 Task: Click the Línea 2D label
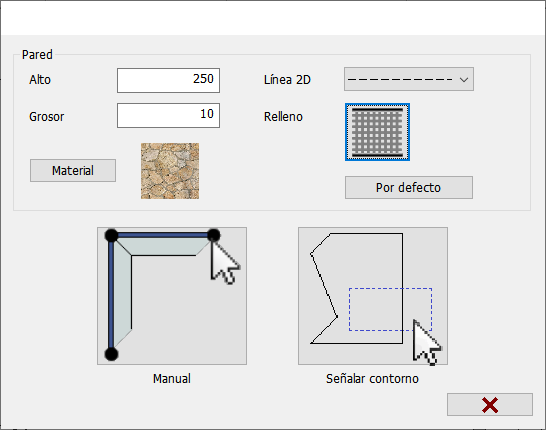click(287, 80)
